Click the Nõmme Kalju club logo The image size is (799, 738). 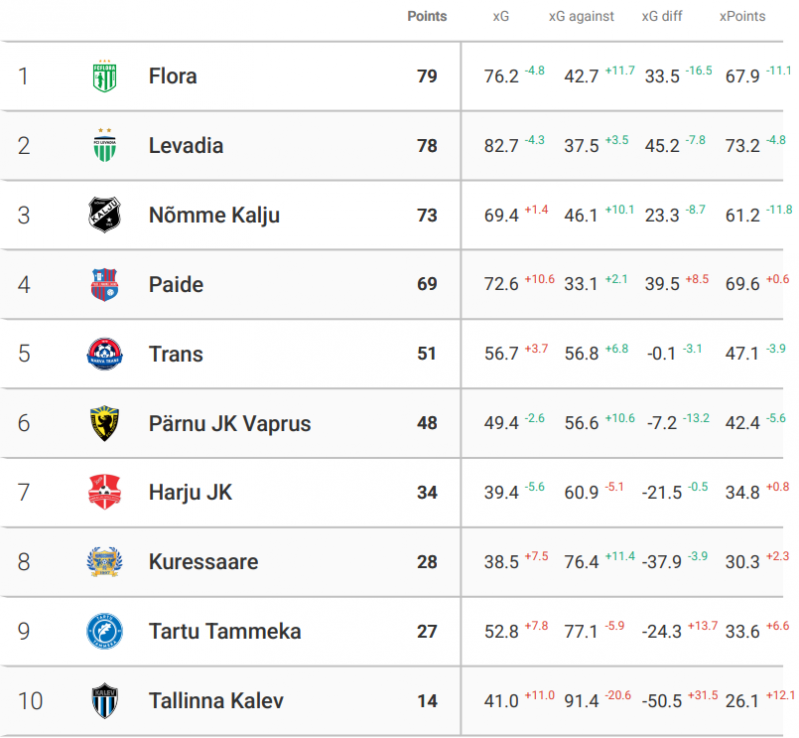(x=104, y=215)
